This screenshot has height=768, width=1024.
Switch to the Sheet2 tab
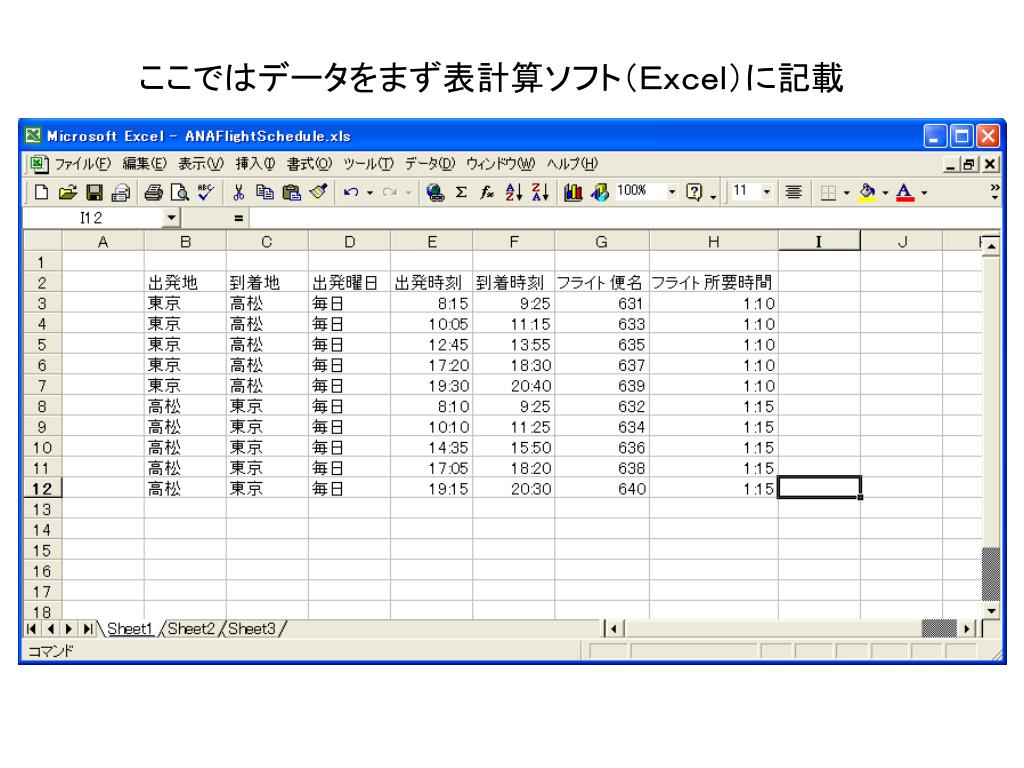191,629
